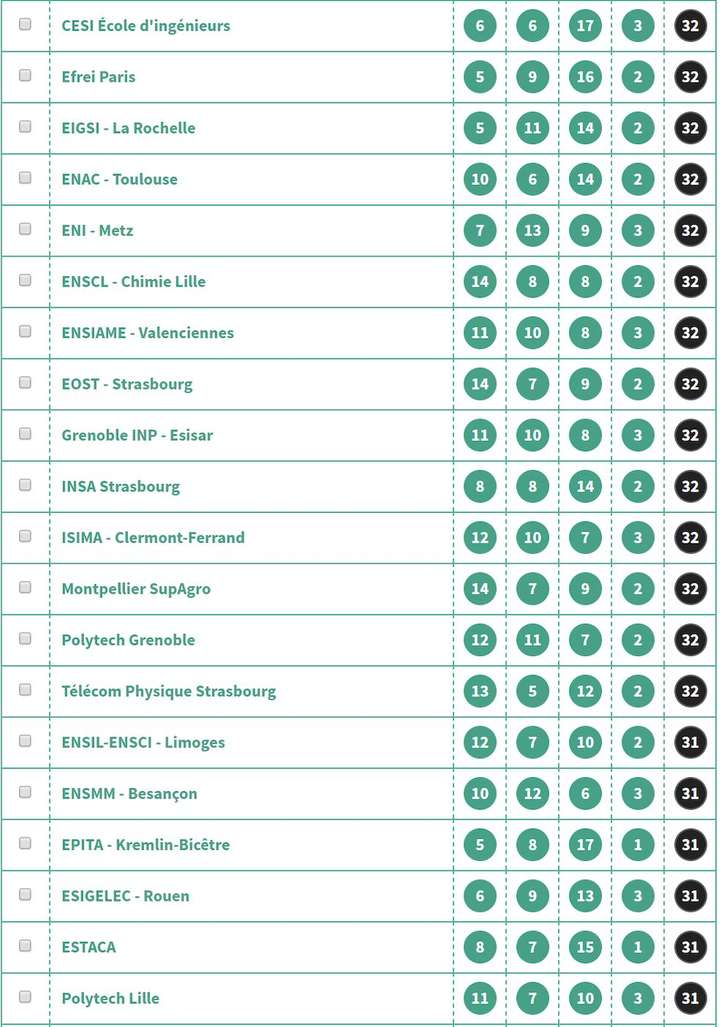Open the EIGSI - La Rochelle link
Screen dimensions: 720x1027
[x=128, y=128]
